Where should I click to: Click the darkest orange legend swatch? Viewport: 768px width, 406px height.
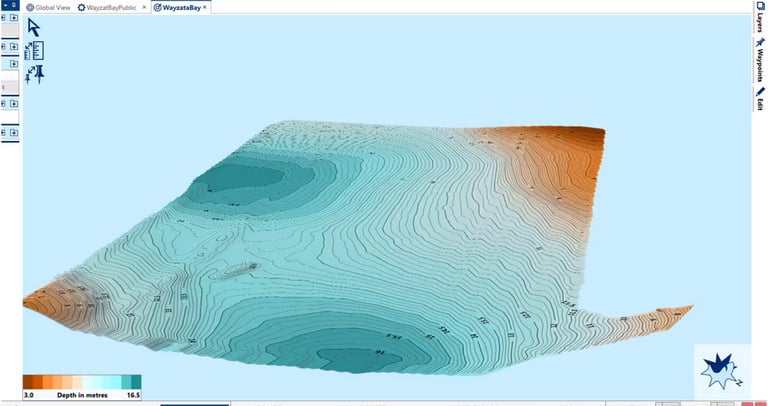coord(28,382)
